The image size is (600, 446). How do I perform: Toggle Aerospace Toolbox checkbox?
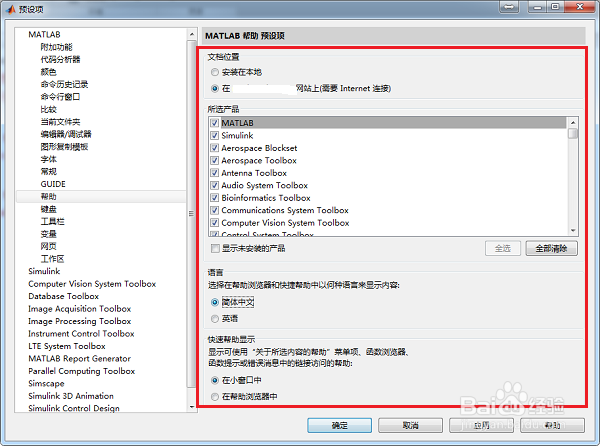click(x=215, y=160)
